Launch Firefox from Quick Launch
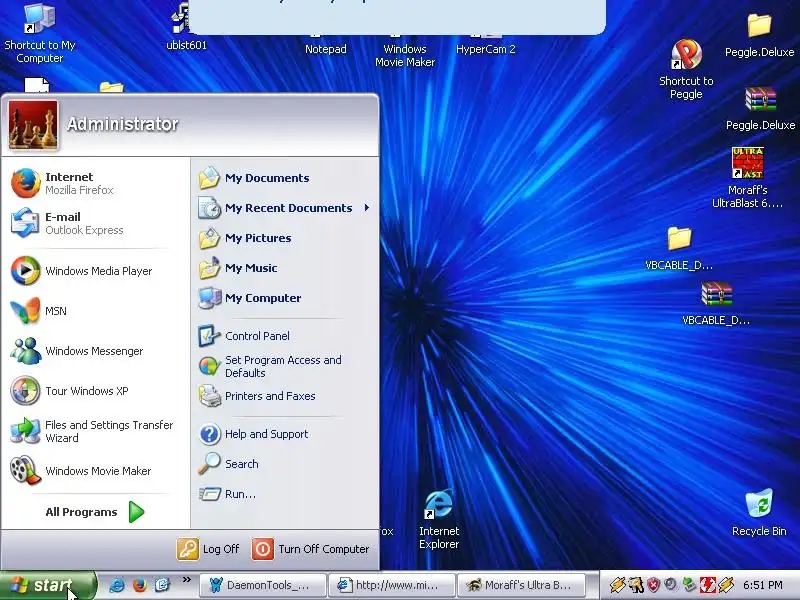 point(139,585)
